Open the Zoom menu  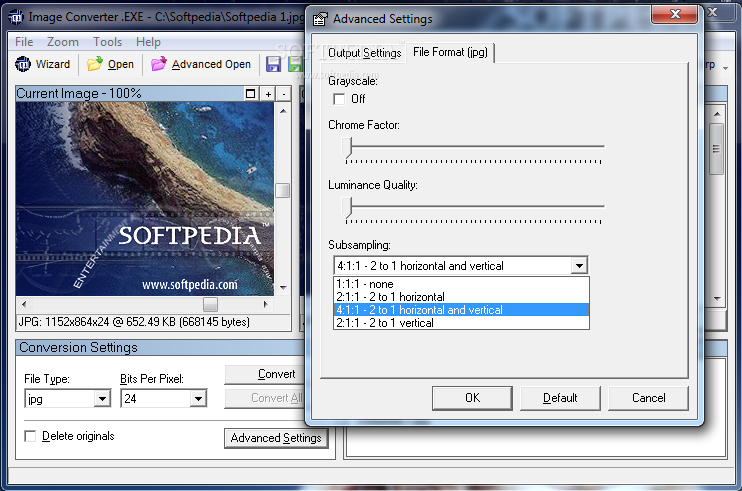tap(62, 42)
